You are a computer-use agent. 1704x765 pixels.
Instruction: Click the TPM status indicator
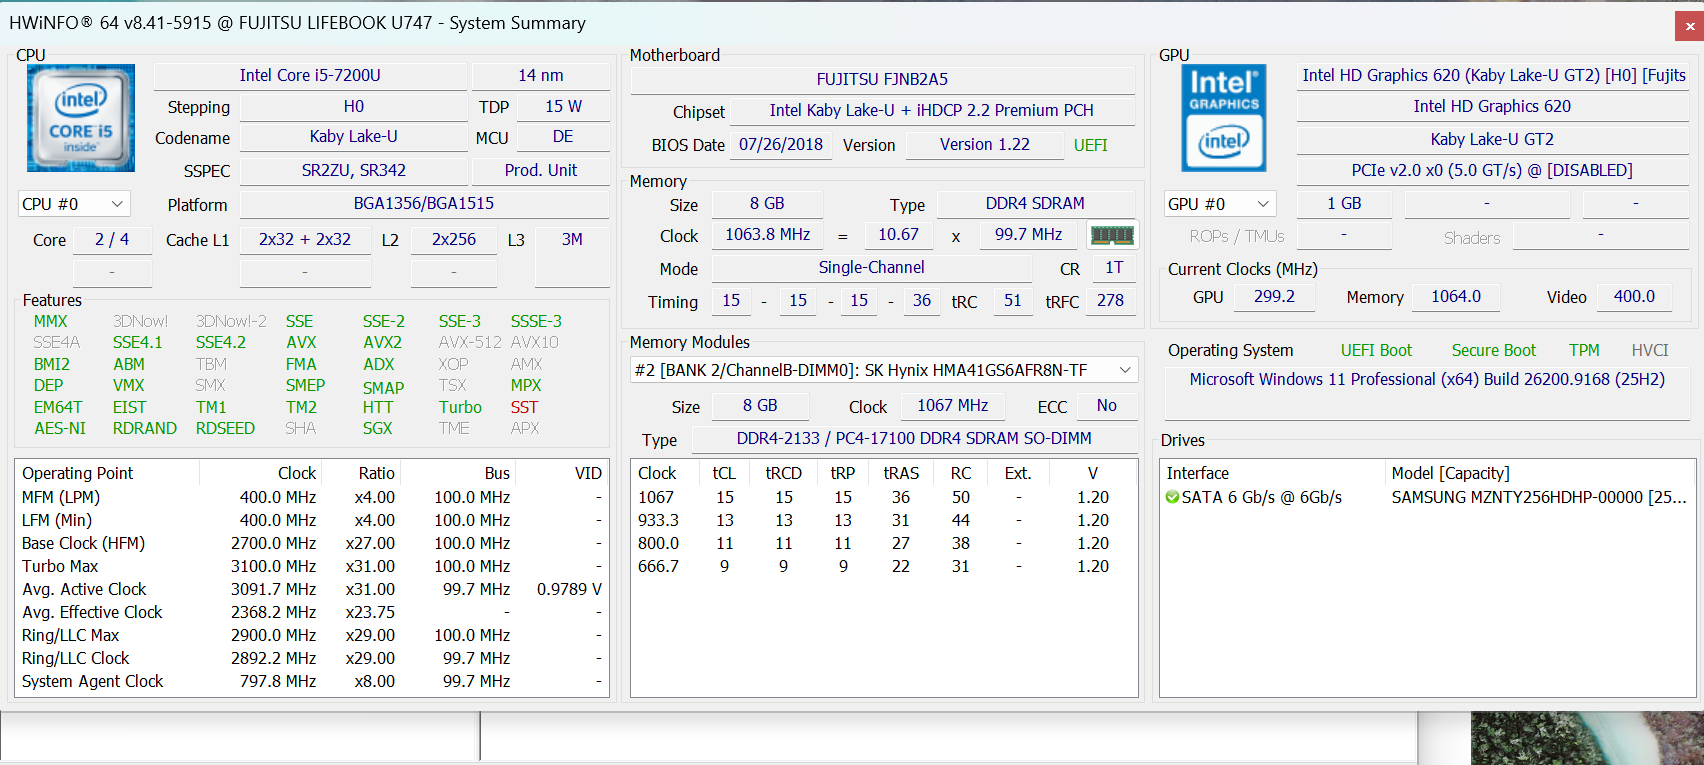pyautogui.click(x=1584, y=350)
